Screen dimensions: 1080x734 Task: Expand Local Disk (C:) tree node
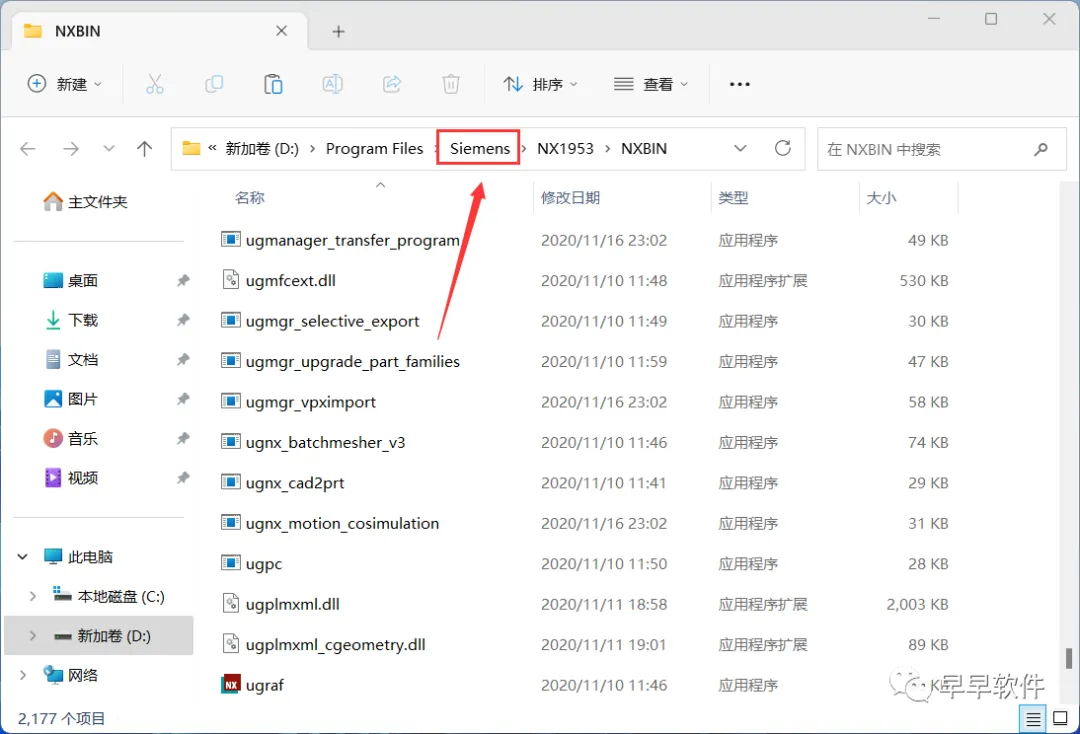coord(32,596)
